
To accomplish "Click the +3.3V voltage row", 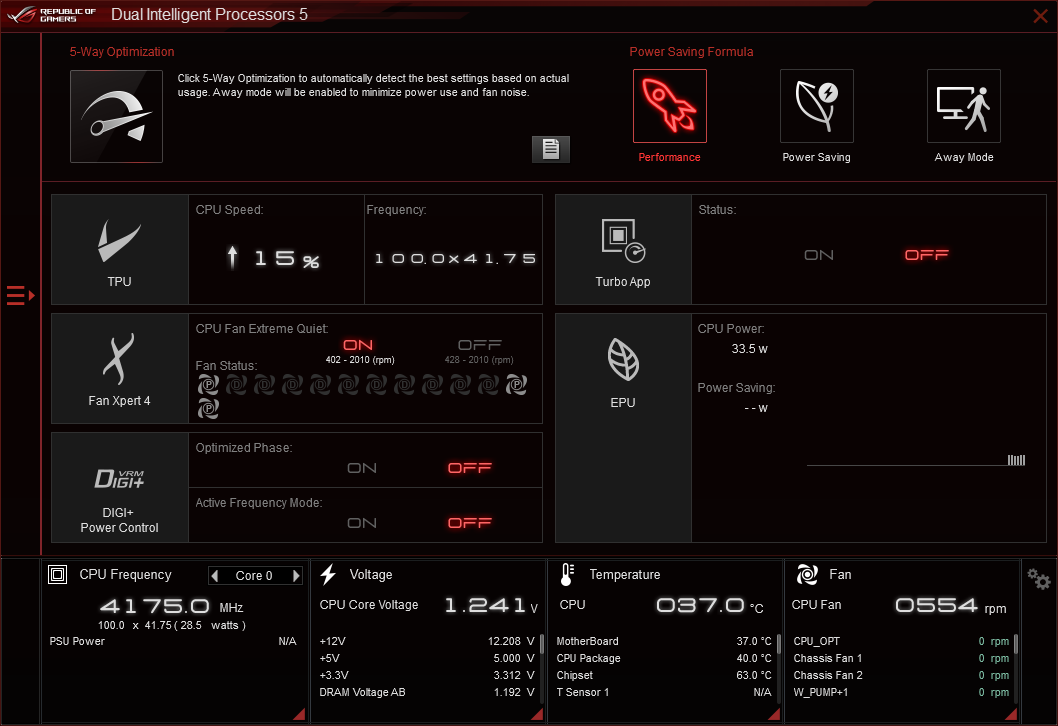I will [x=426, y=675].
